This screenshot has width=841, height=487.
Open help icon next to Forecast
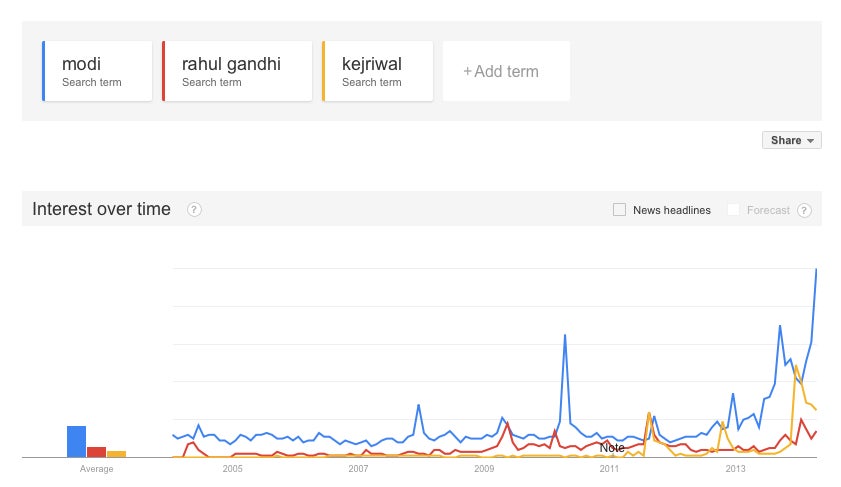click(803, 210)
